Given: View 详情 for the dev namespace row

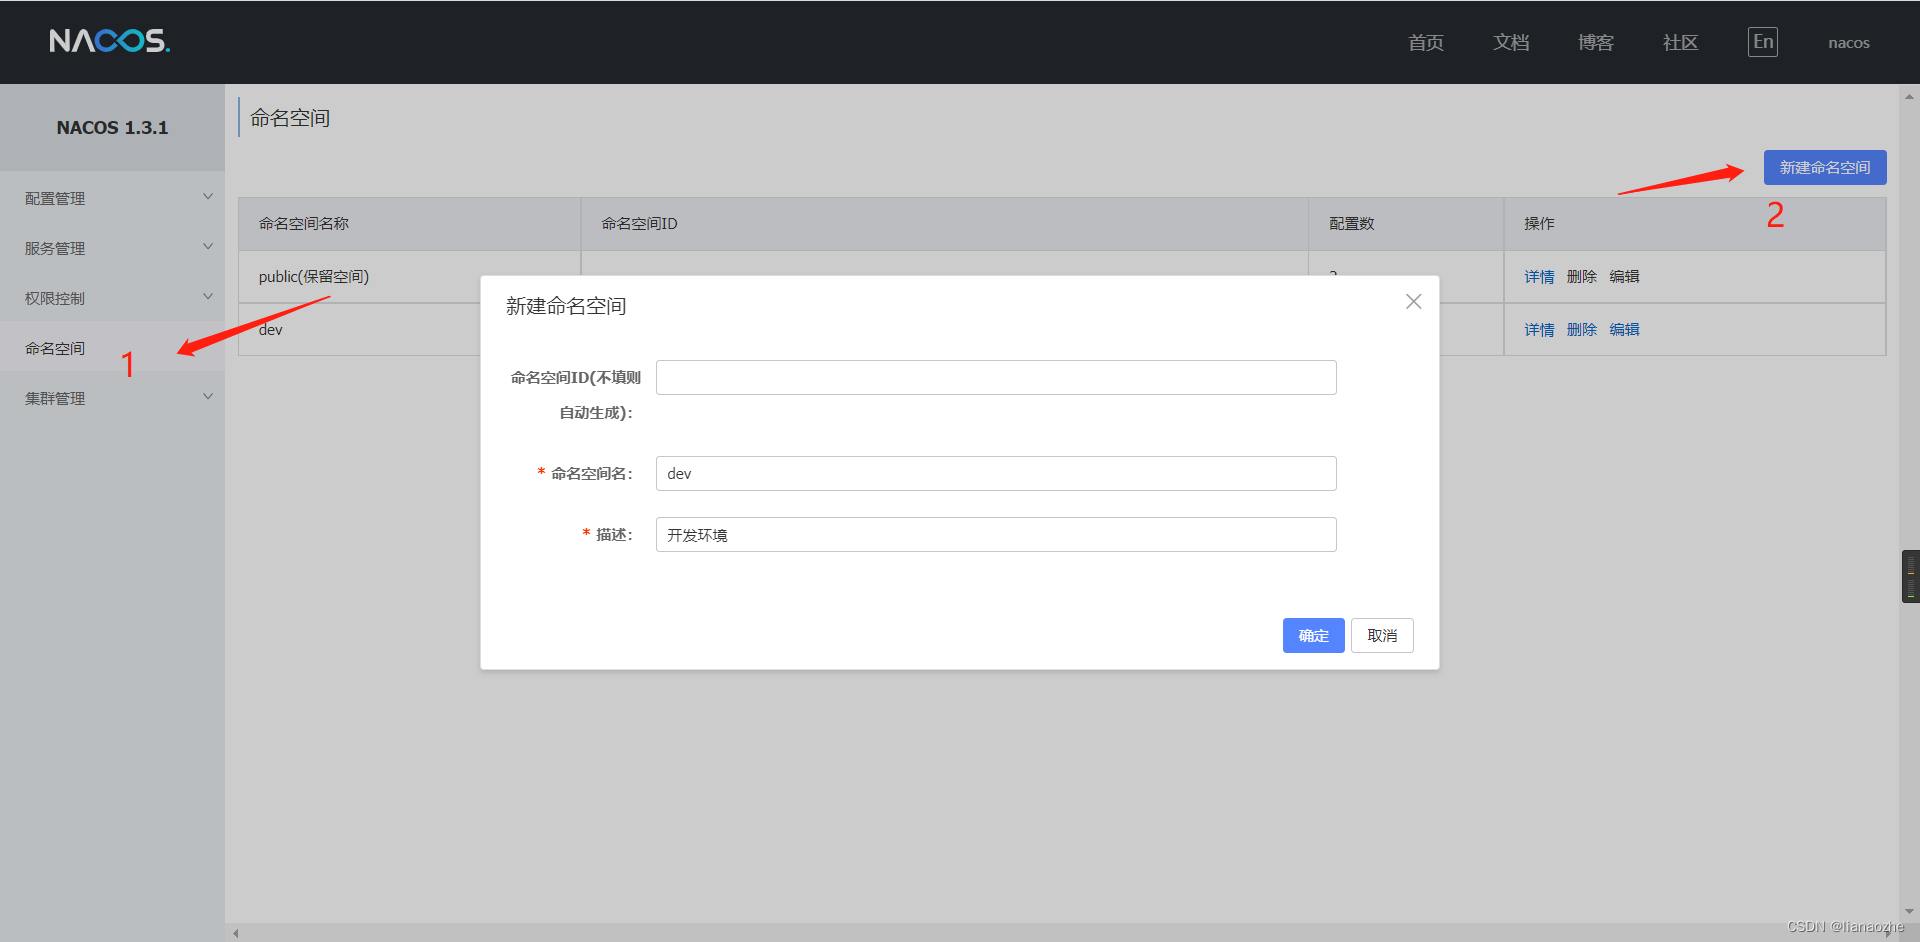Looking at the screenshot, I should [x=1539, y=330].
